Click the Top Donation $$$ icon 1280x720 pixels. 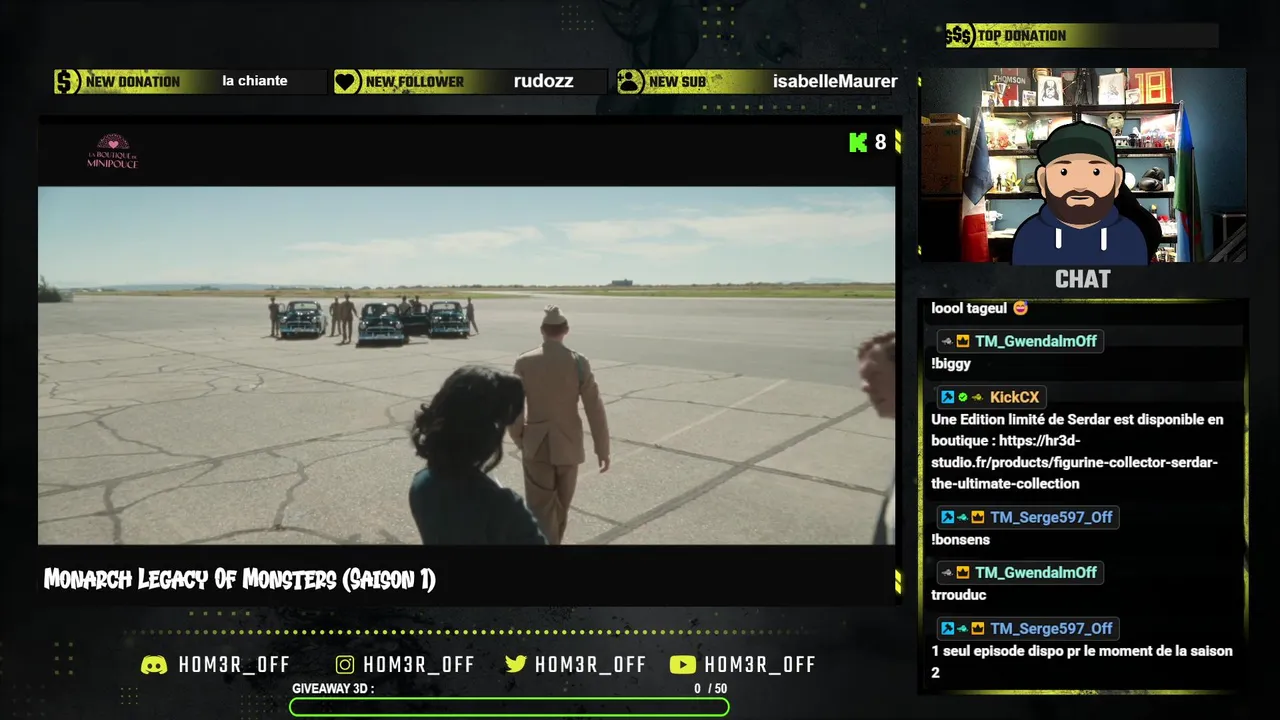point(960,36)
